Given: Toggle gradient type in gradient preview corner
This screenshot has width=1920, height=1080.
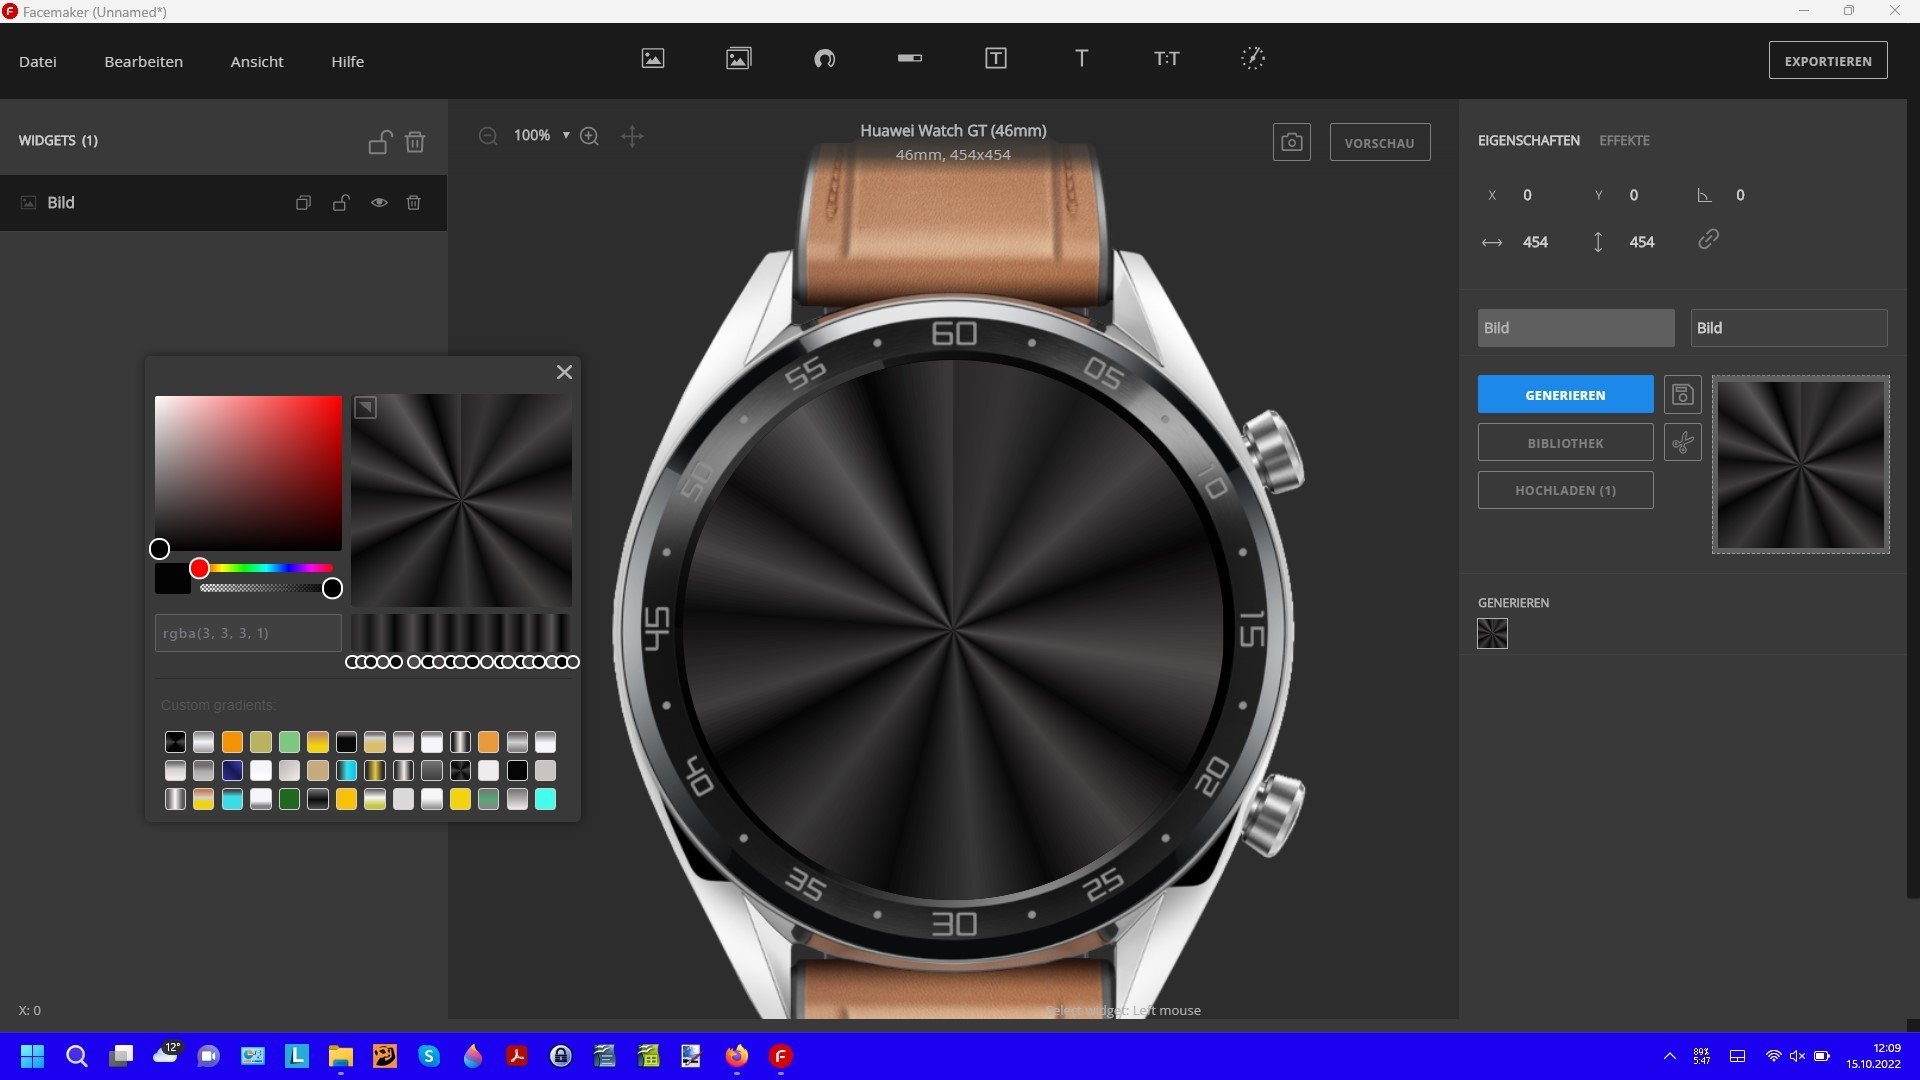Looking at the screenshot, I should pos(366,408).
